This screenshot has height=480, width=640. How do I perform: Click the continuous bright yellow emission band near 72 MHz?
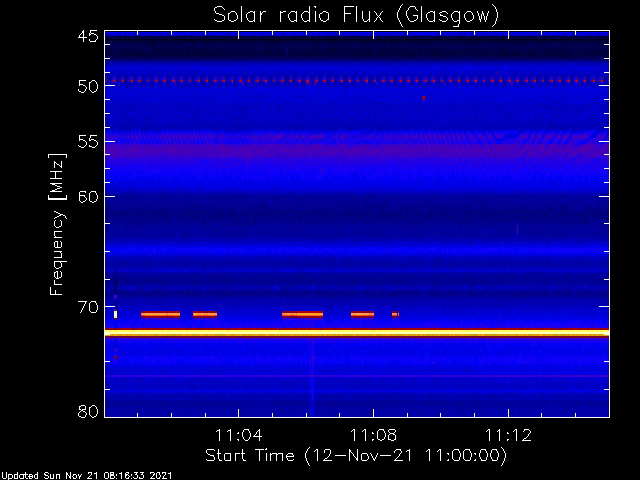(357, 333)
